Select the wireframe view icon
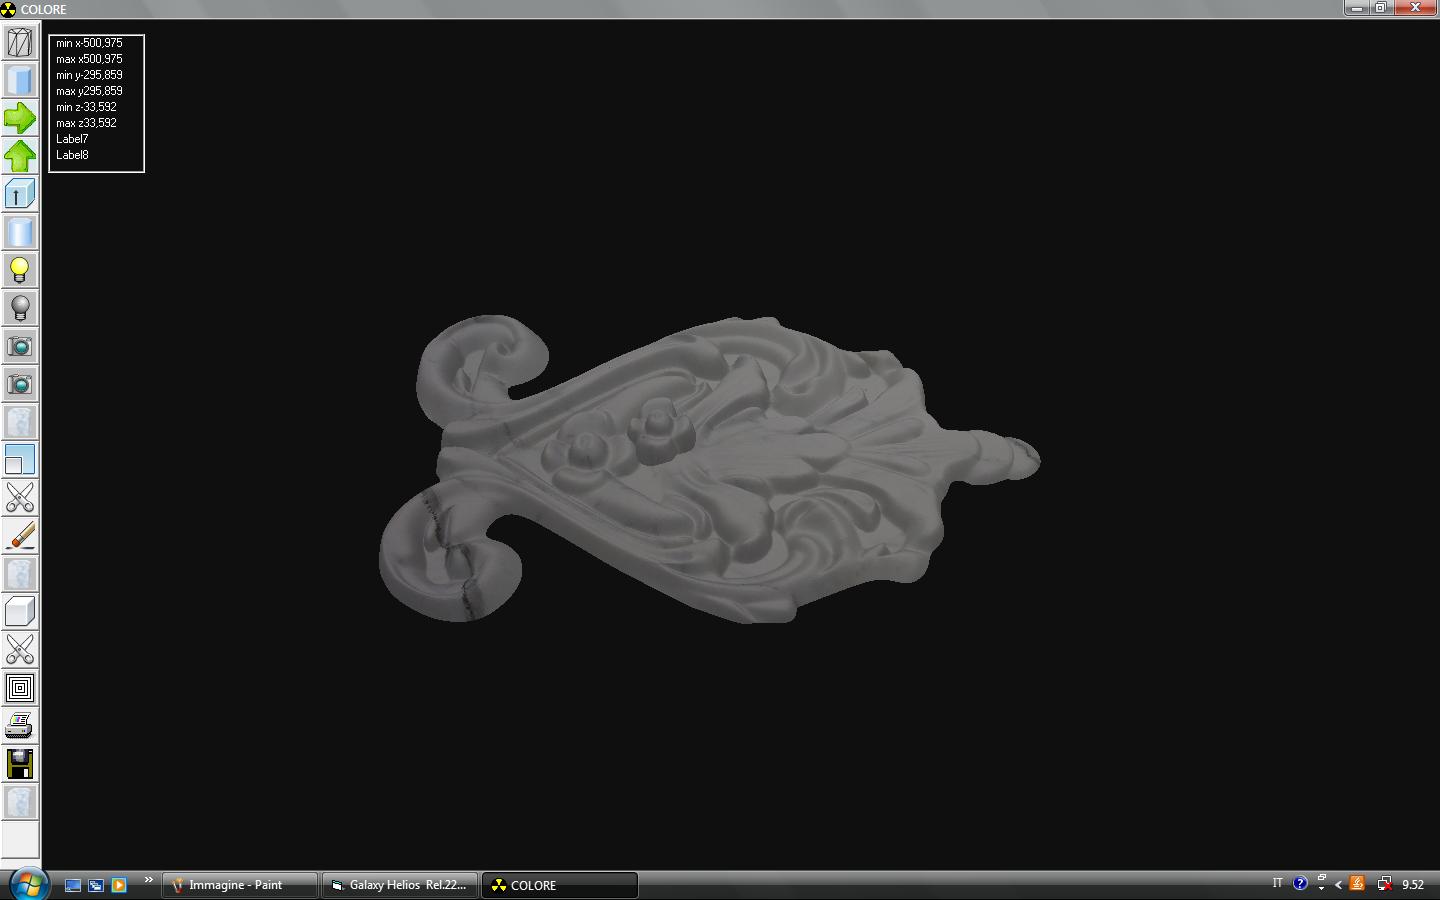 click(x=20, y=42)
